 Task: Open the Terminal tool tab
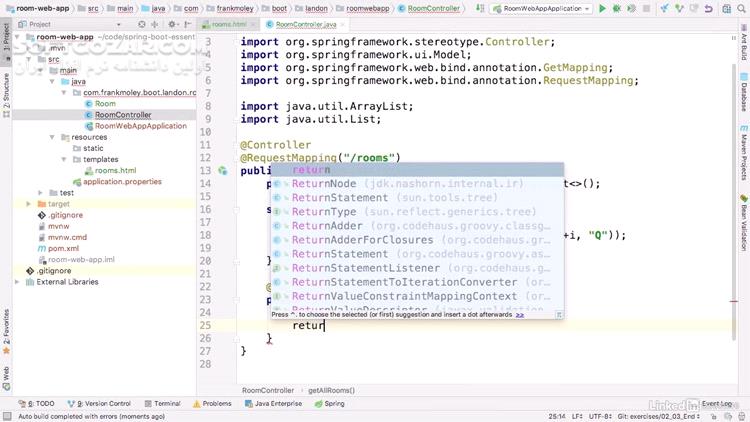(163, 404)
